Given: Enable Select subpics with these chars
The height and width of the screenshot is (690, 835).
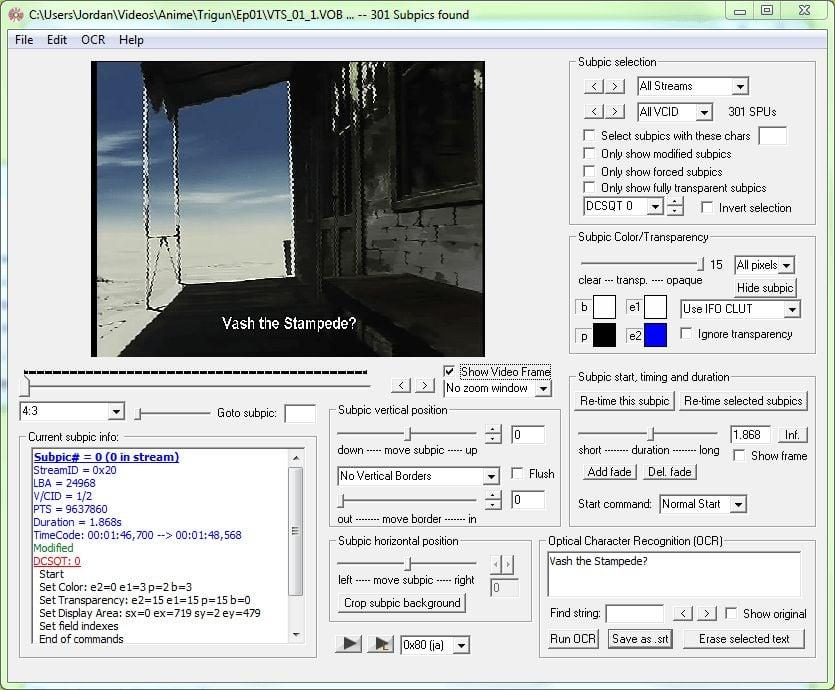Looking at the screenshot, I should point(589,135).
